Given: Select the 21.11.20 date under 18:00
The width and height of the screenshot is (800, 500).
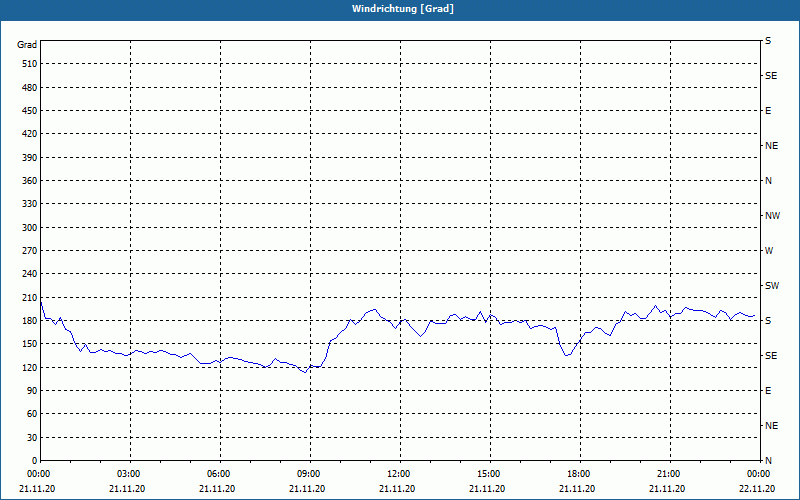Looking at the screenshot, I should coord(577,489).
